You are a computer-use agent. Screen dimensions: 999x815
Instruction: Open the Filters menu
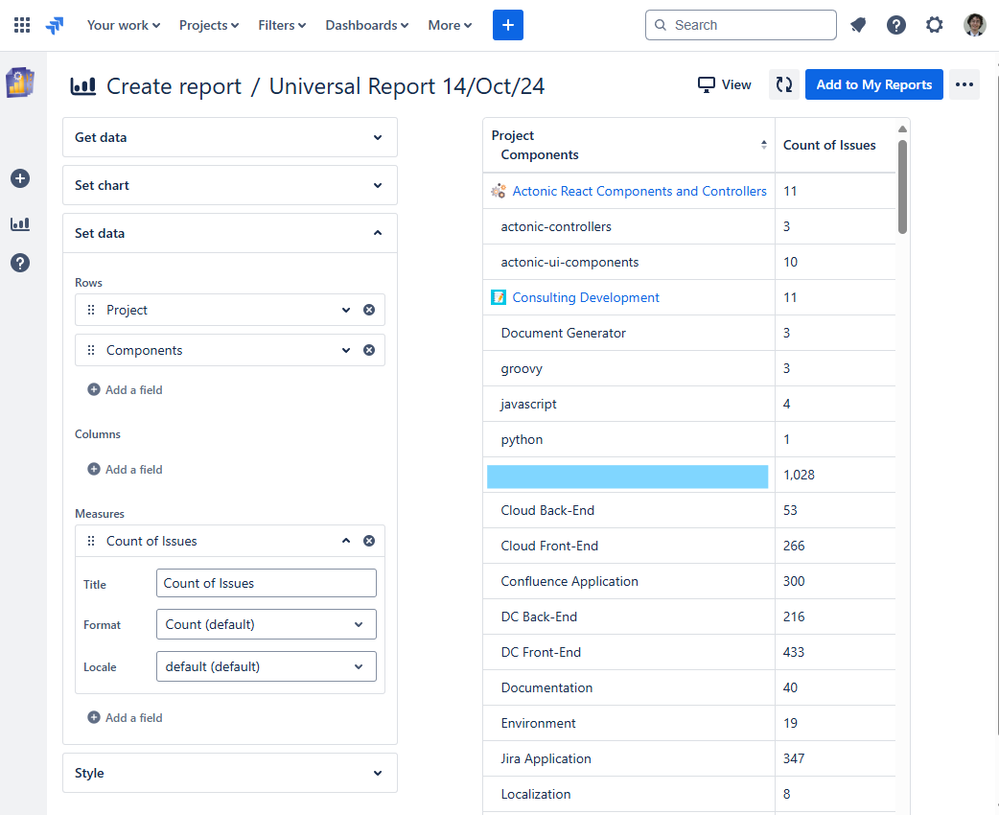point(282,25)
